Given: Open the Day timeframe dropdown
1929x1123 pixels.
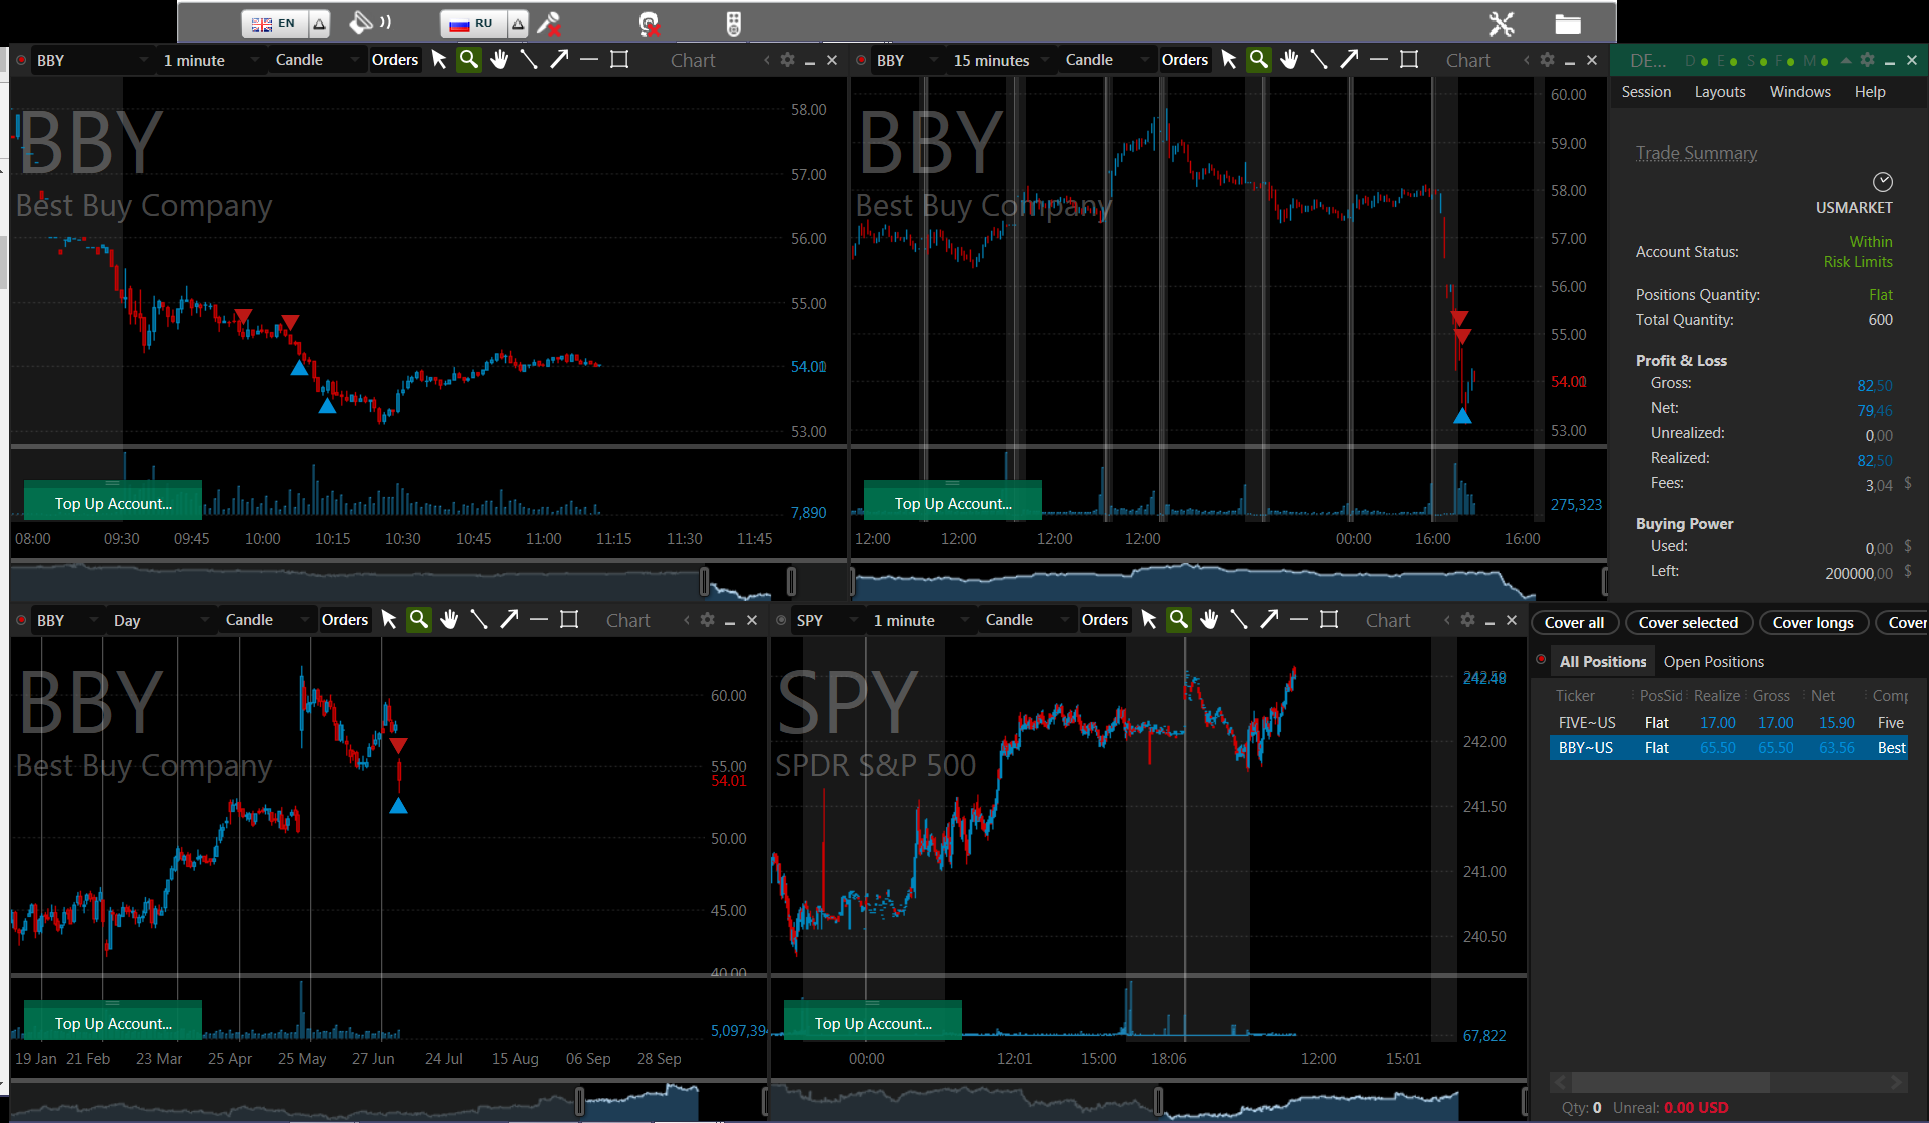Looking at the screenshot, I should click(160, 620).
